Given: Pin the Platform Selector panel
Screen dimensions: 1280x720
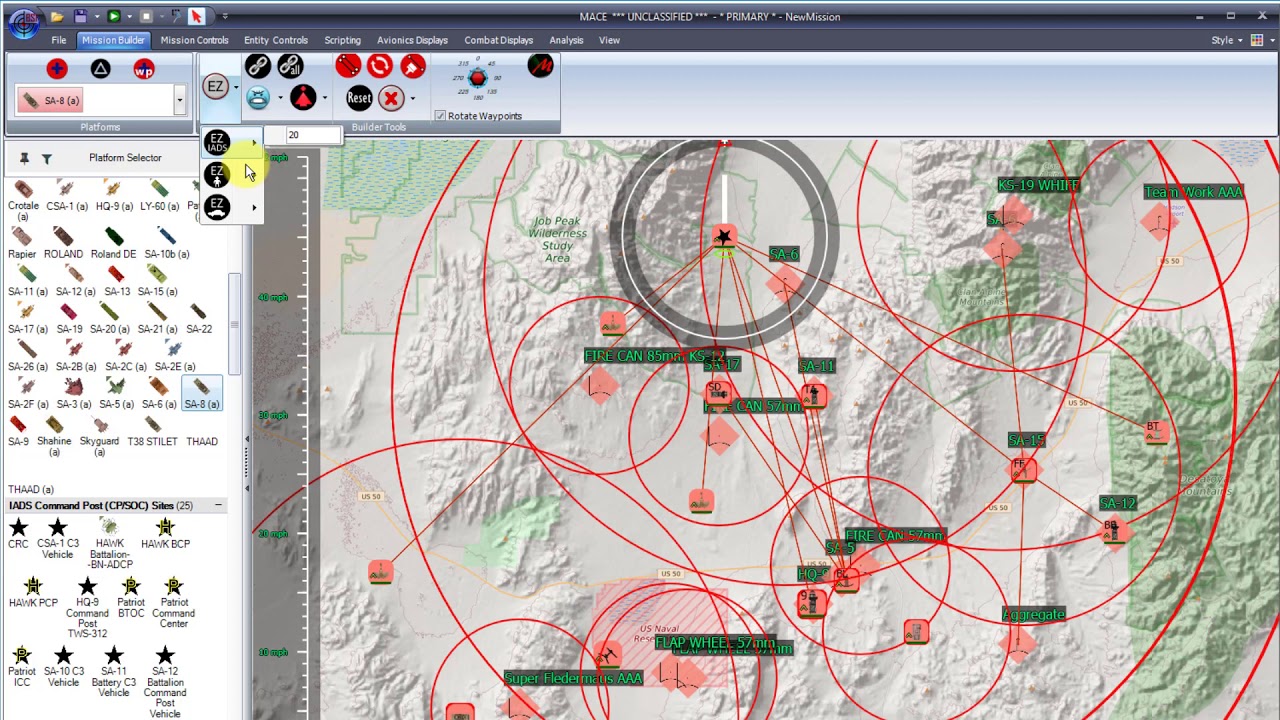Looking at the screenshot, I should click(x=24, y=158).
